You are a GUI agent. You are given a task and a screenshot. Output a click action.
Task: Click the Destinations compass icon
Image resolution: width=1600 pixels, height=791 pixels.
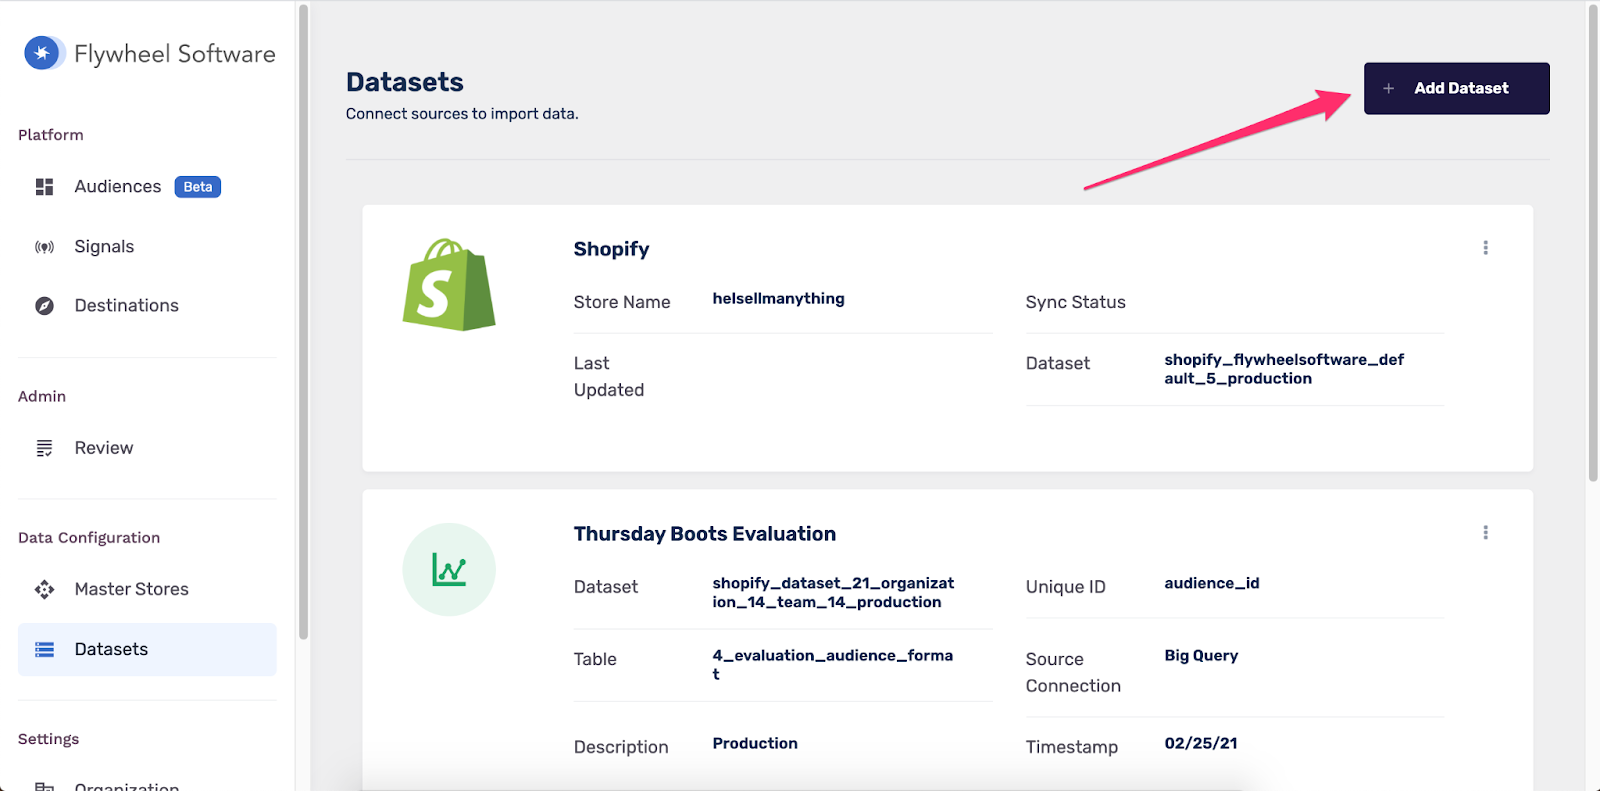(x=44, y=306)
